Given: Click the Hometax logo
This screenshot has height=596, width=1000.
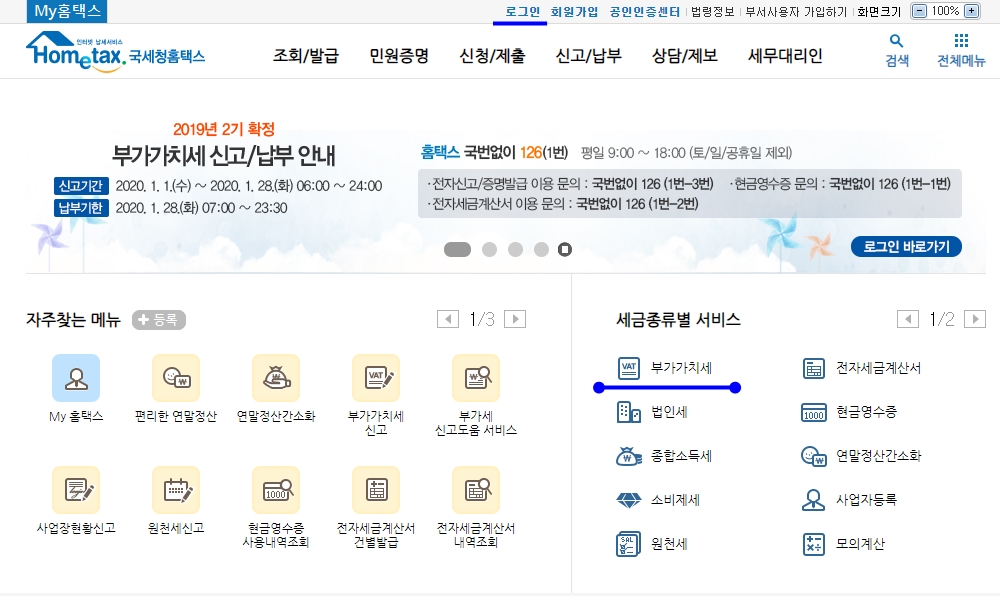Looking at the screenshot, I should pyautogui.click(x=115, y=52).
